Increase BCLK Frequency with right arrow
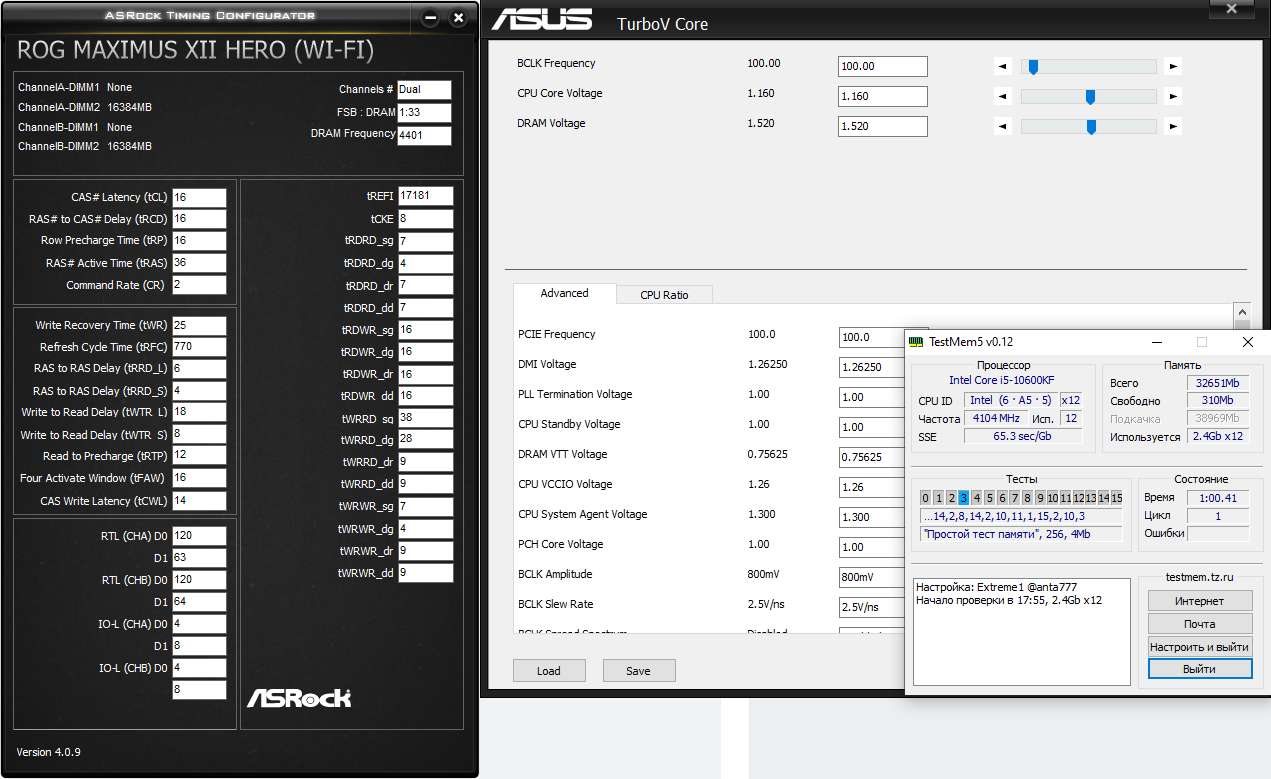The height and width of the screenshot is (779, 1271). click(x=1174, y=67)
